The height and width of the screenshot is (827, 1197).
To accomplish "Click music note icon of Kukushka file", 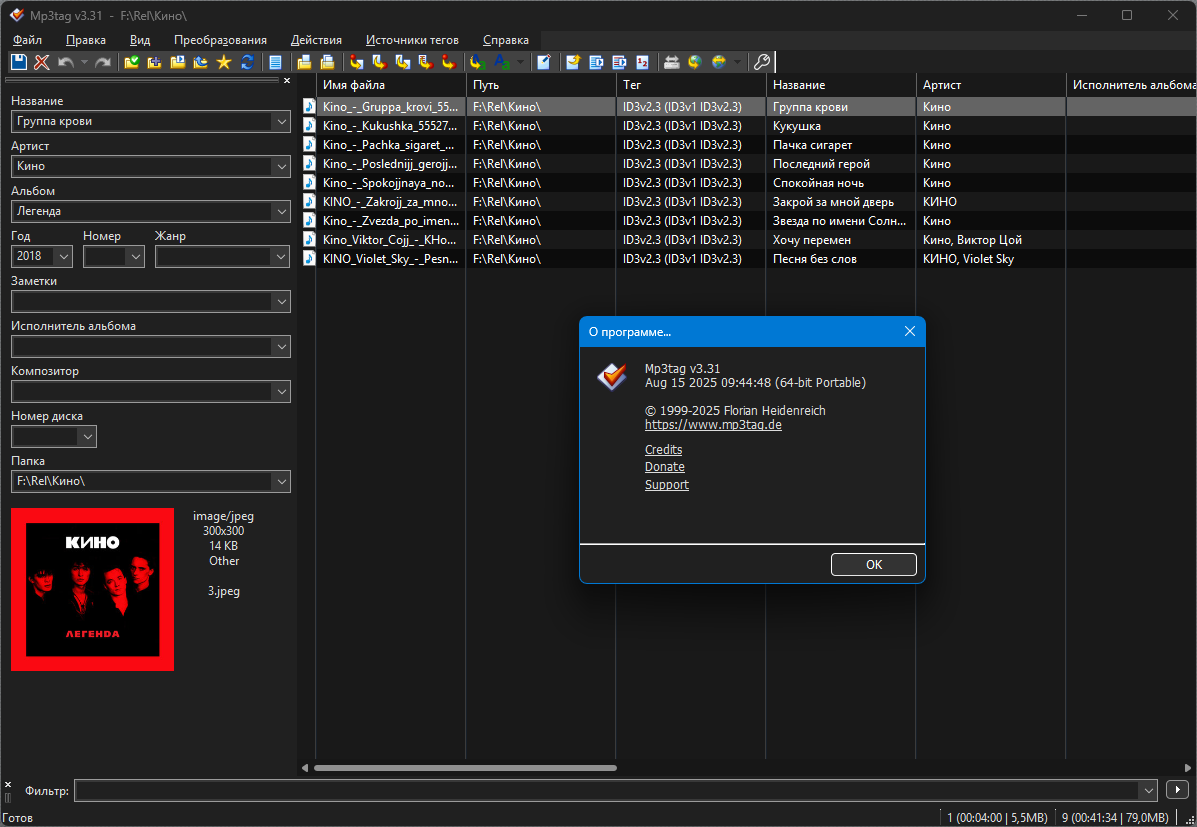I will coord(309,125).
